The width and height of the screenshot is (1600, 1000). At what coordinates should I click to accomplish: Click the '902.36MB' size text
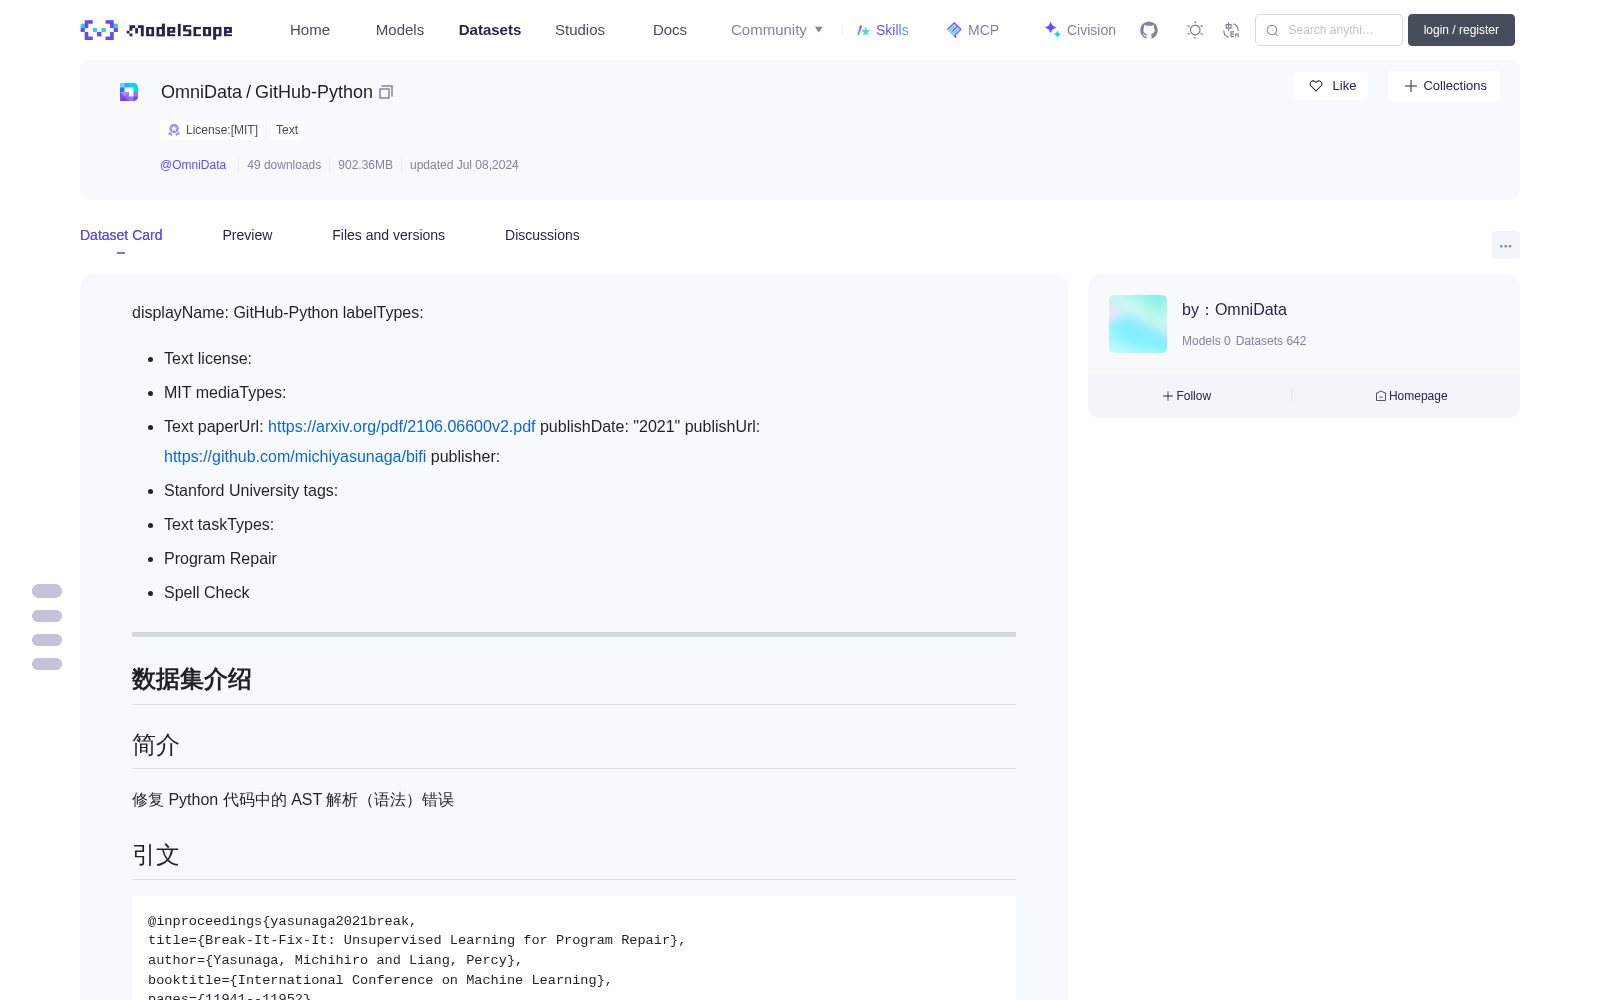tap(365, 165)
